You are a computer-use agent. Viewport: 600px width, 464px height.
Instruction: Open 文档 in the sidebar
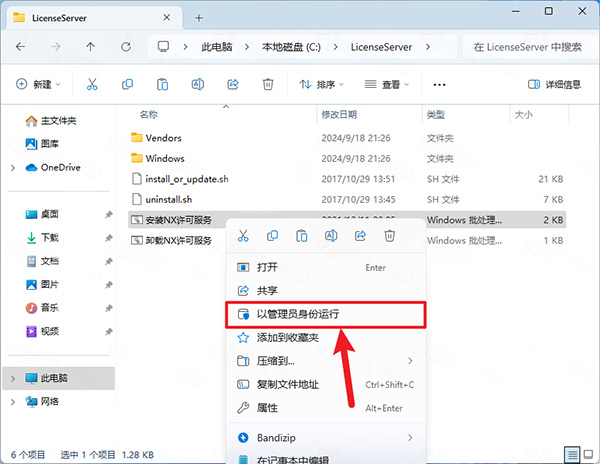(x=42, y=261)
